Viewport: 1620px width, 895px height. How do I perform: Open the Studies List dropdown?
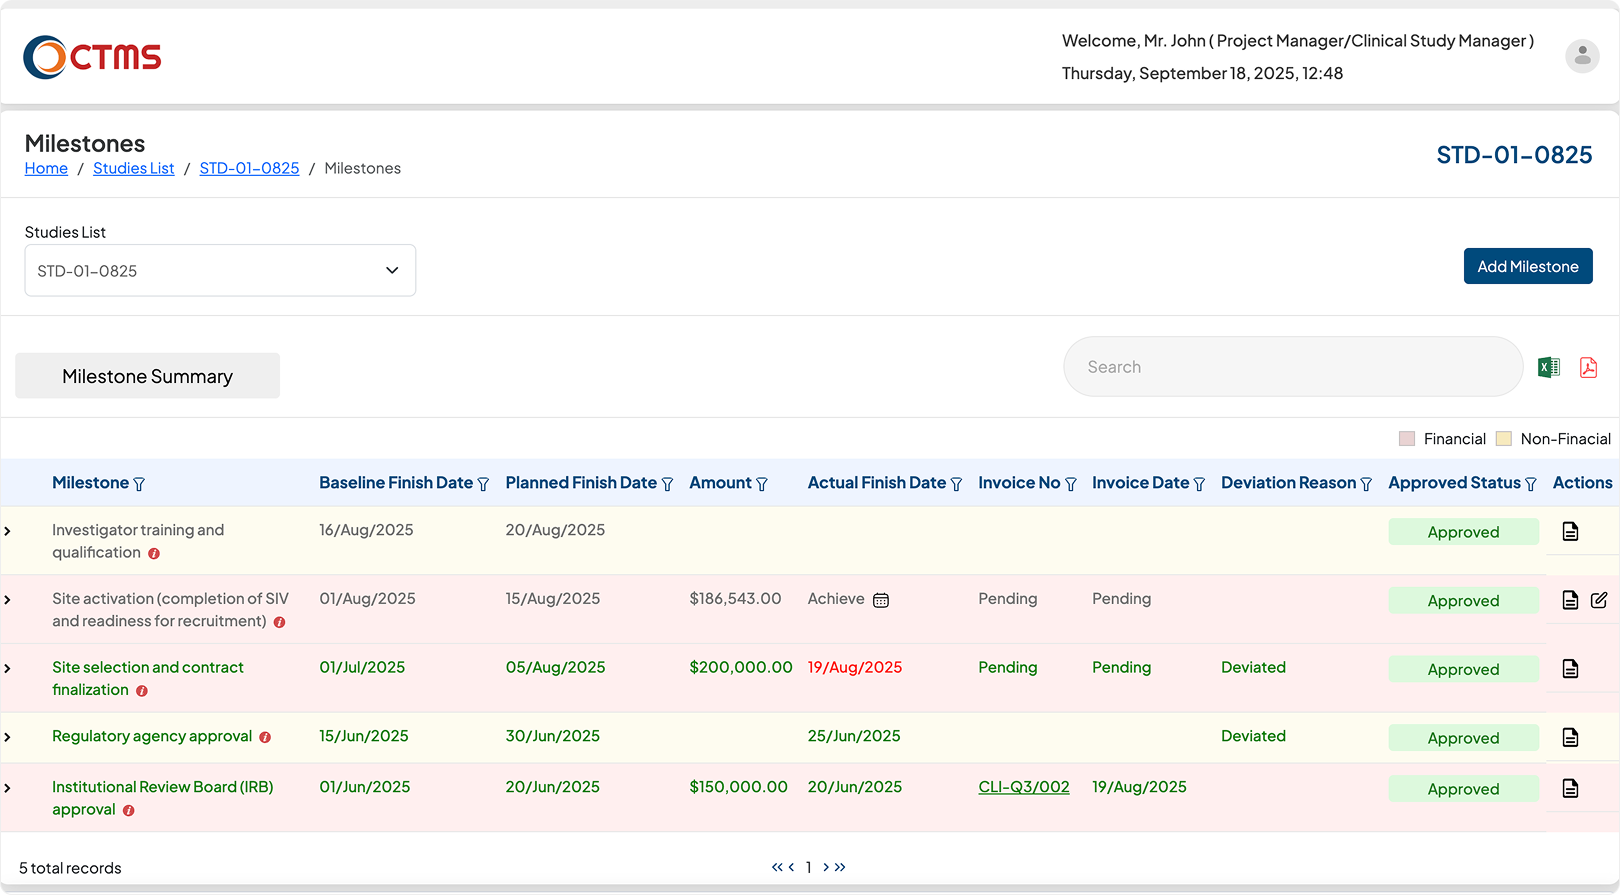click(x=220, y=270)
